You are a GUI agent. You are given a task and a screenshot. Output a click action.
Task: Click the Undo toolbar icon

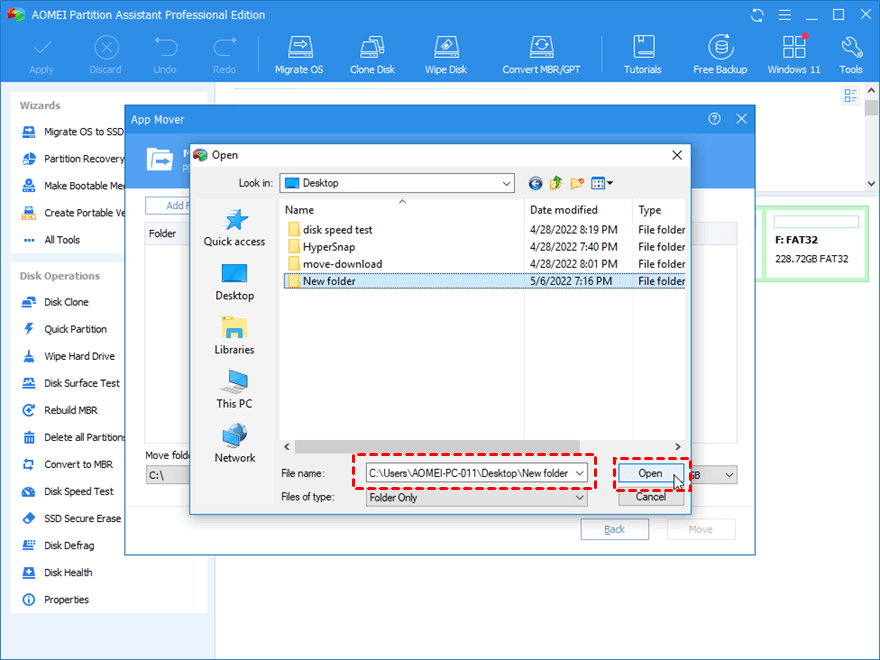click(165, 55)
